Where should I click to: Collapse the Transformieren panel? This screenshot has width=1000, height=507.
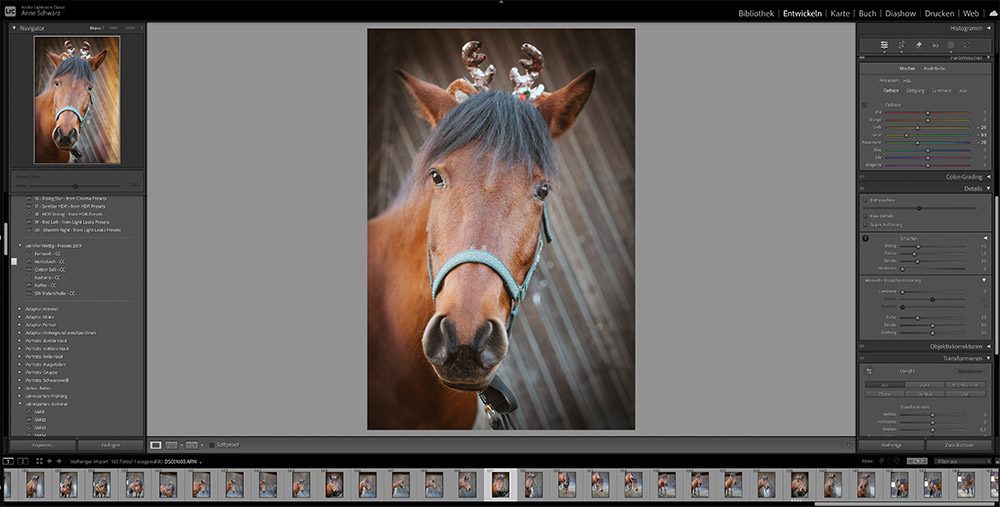(989, 358)
